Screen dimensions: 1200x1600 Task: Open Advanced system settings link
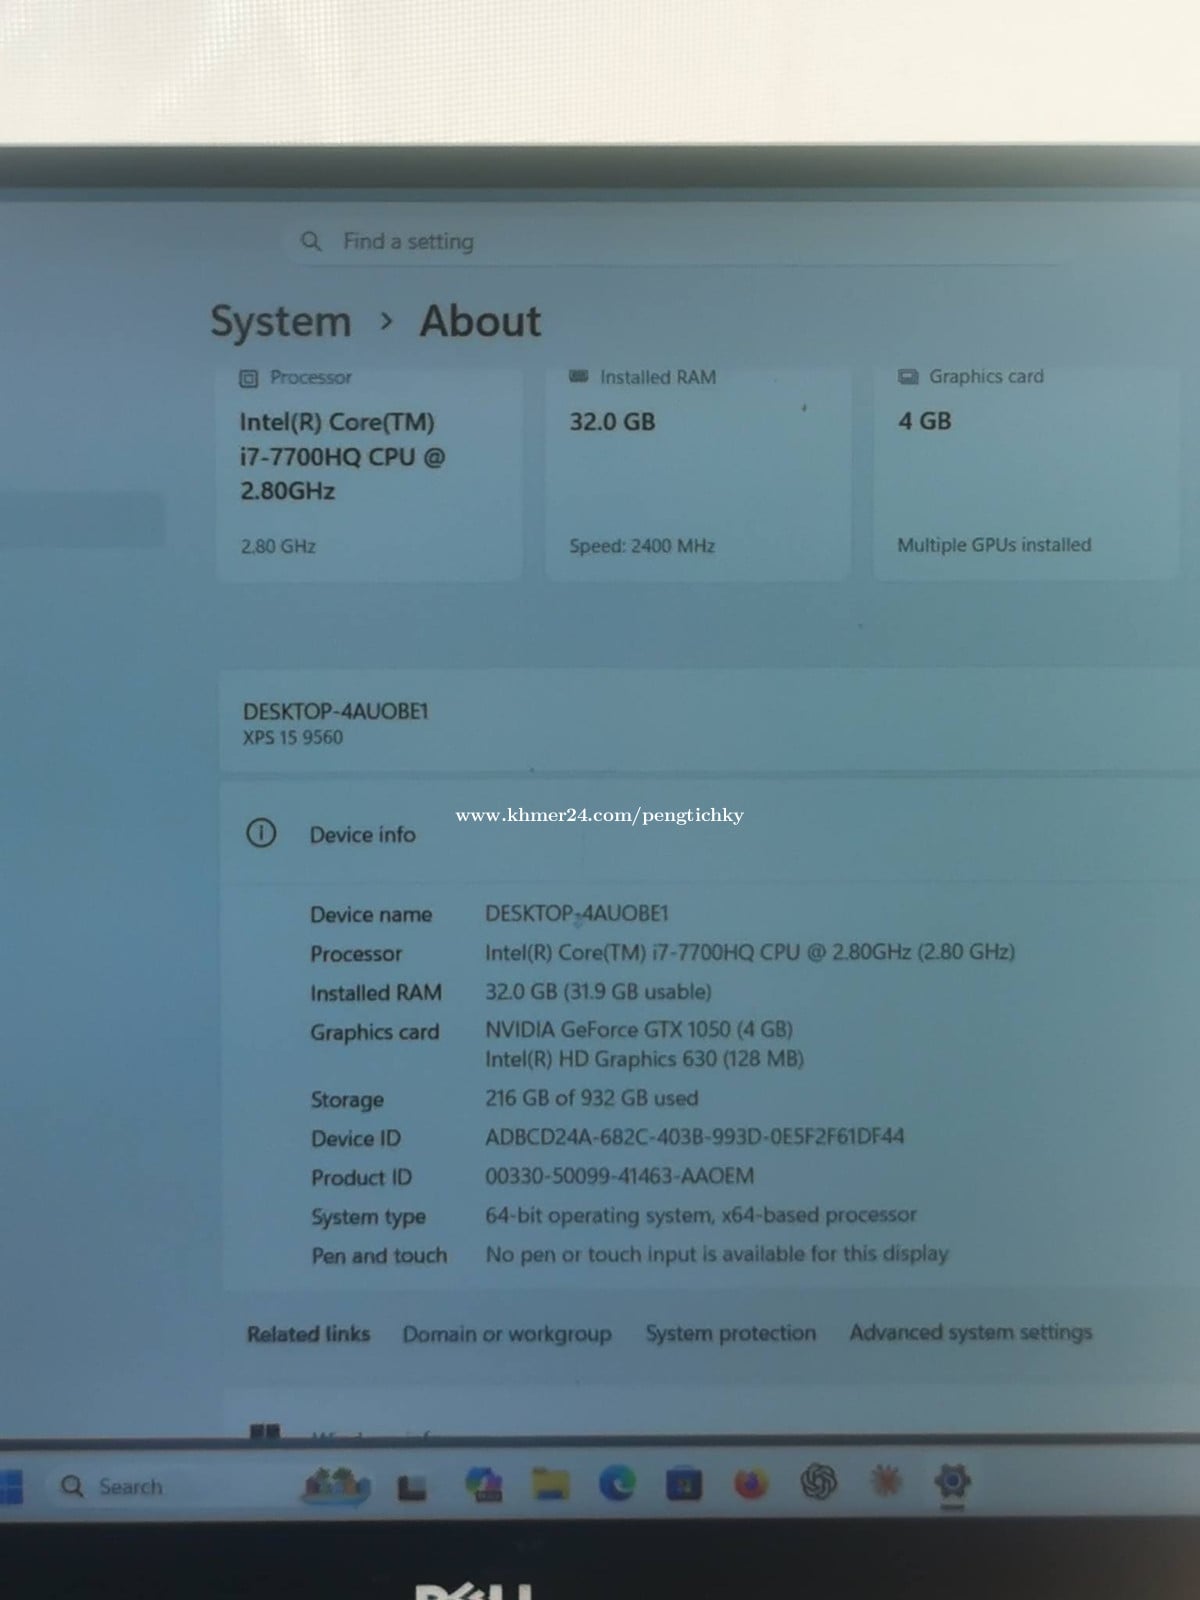click(971, 1332)
